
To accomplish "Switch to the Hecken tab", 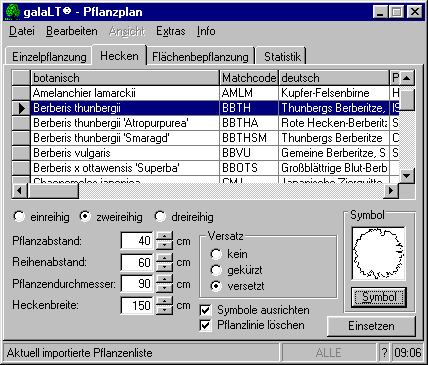I will click(119, 55).
